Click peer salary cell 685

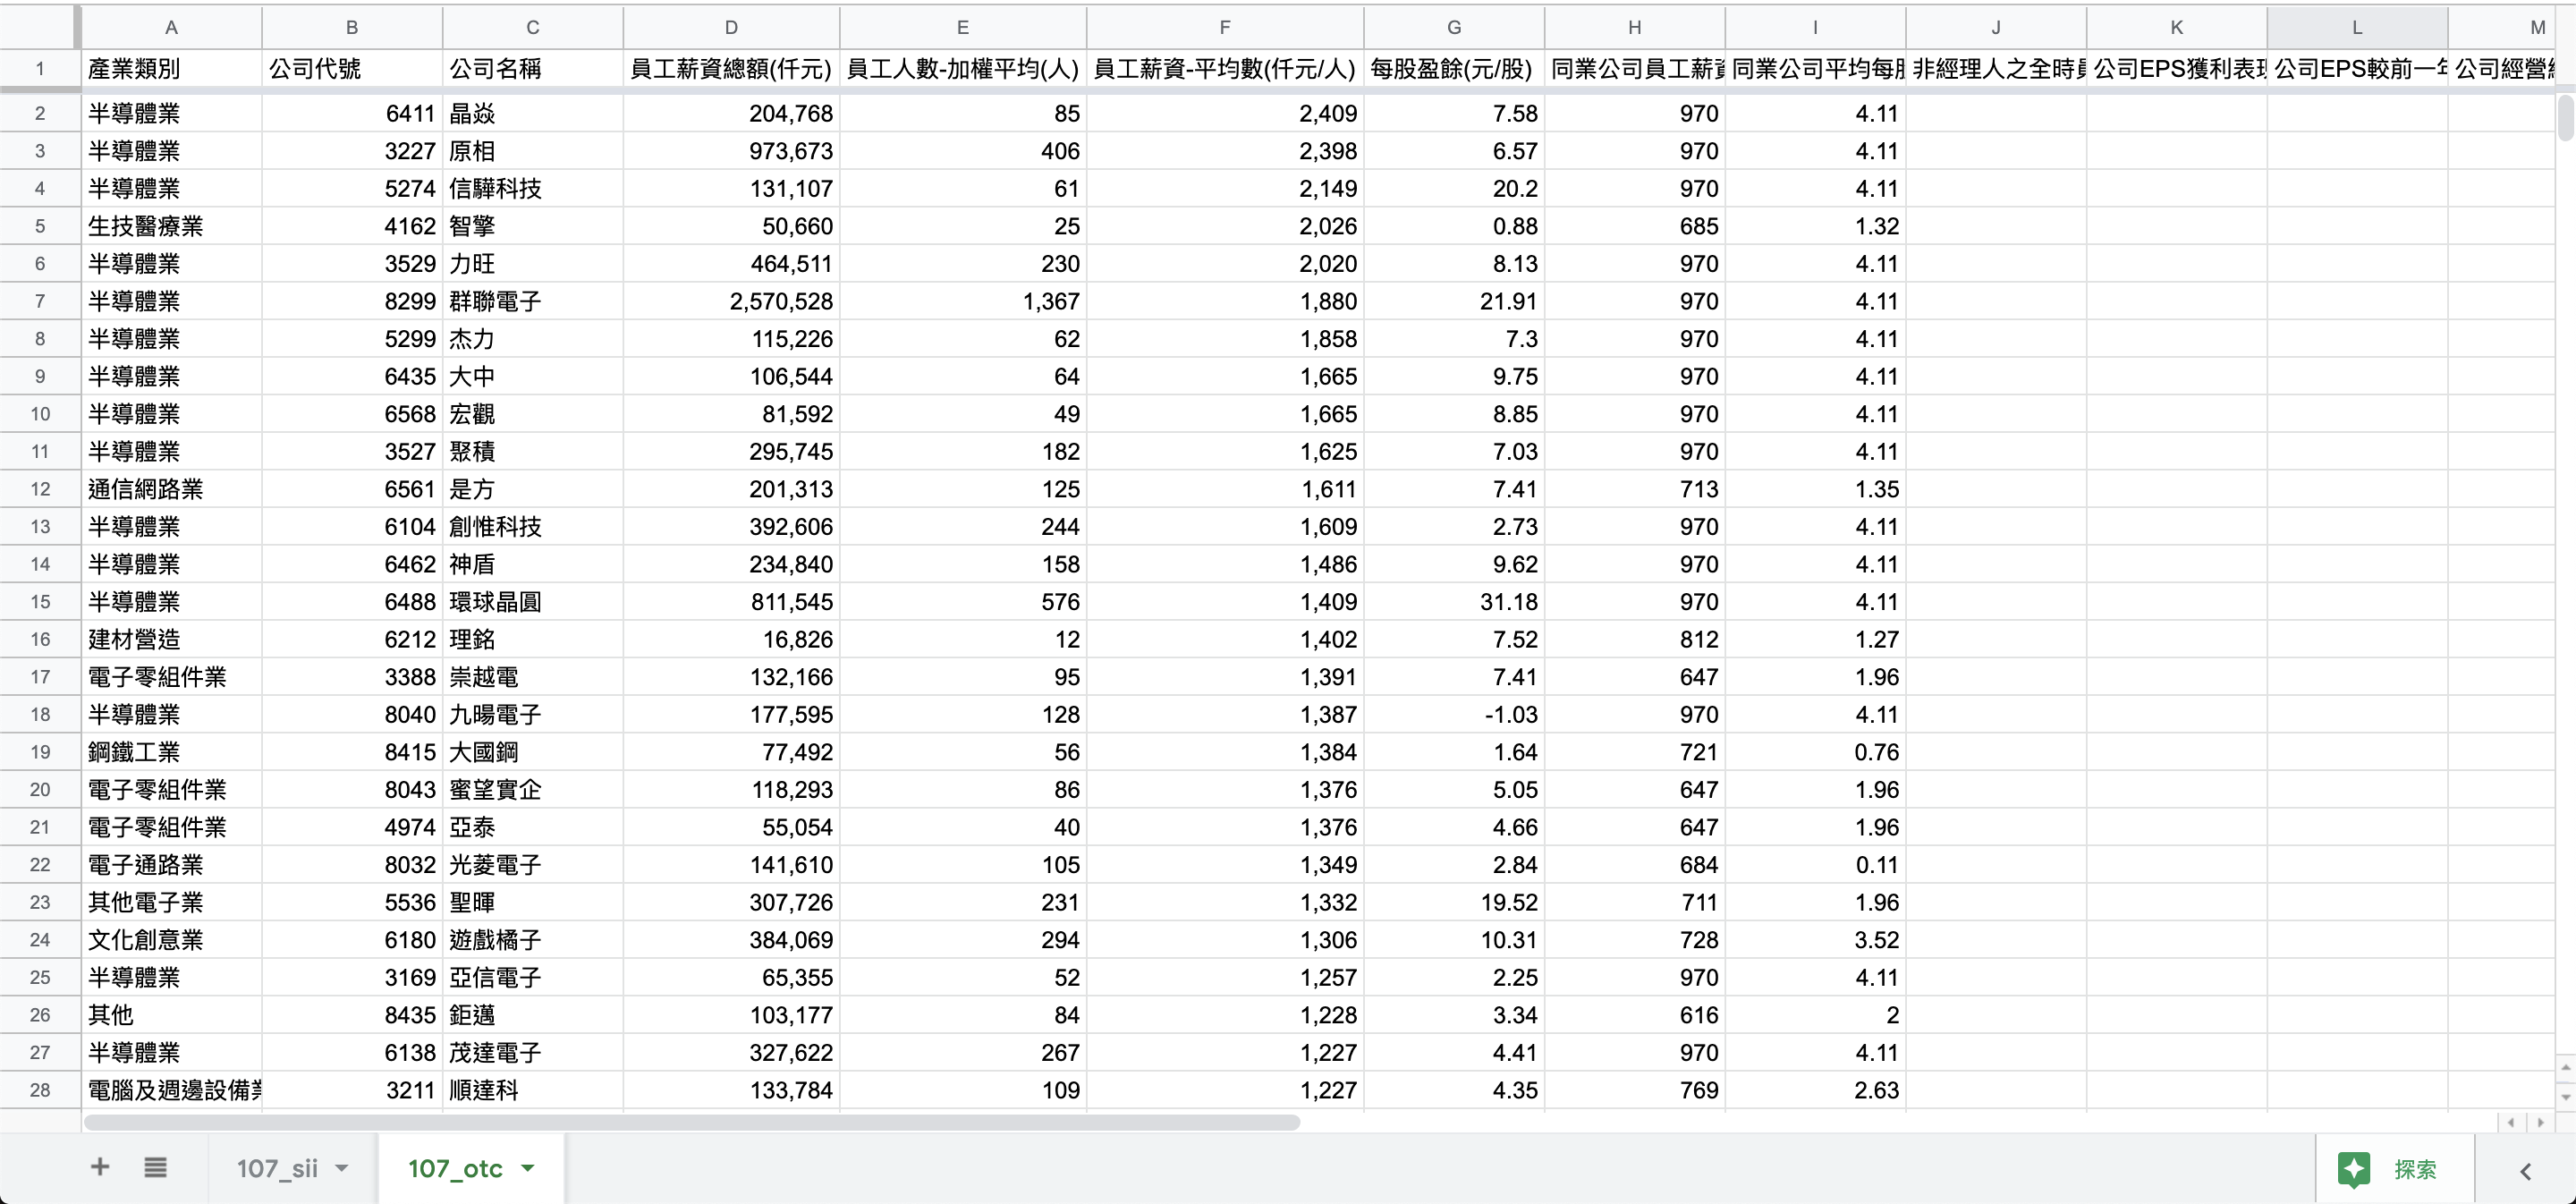click(x=1635, y=226)
